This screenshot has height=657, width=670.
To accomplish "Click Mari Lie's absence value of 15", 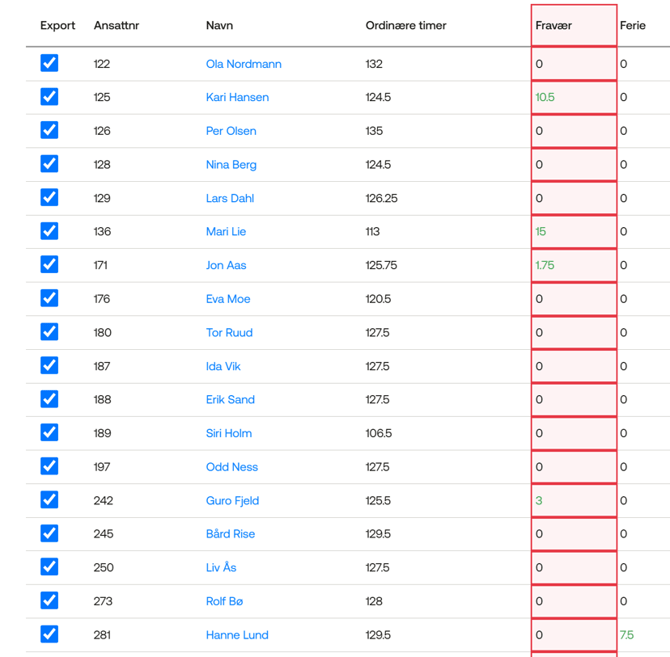I will 541,232.
